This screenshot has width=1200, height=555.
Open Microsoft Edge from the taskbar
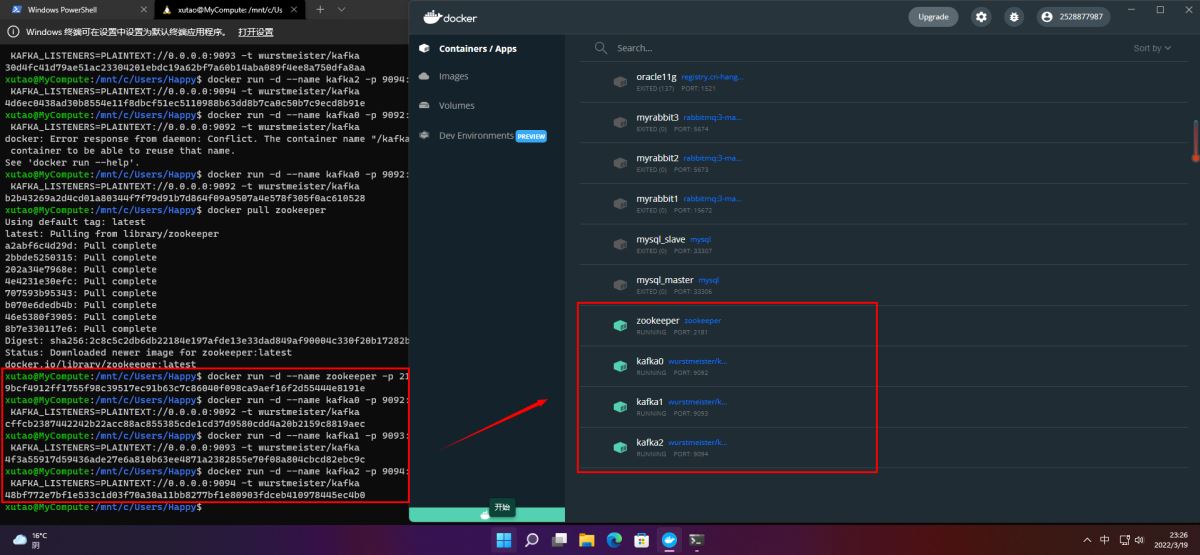point(614,540)
